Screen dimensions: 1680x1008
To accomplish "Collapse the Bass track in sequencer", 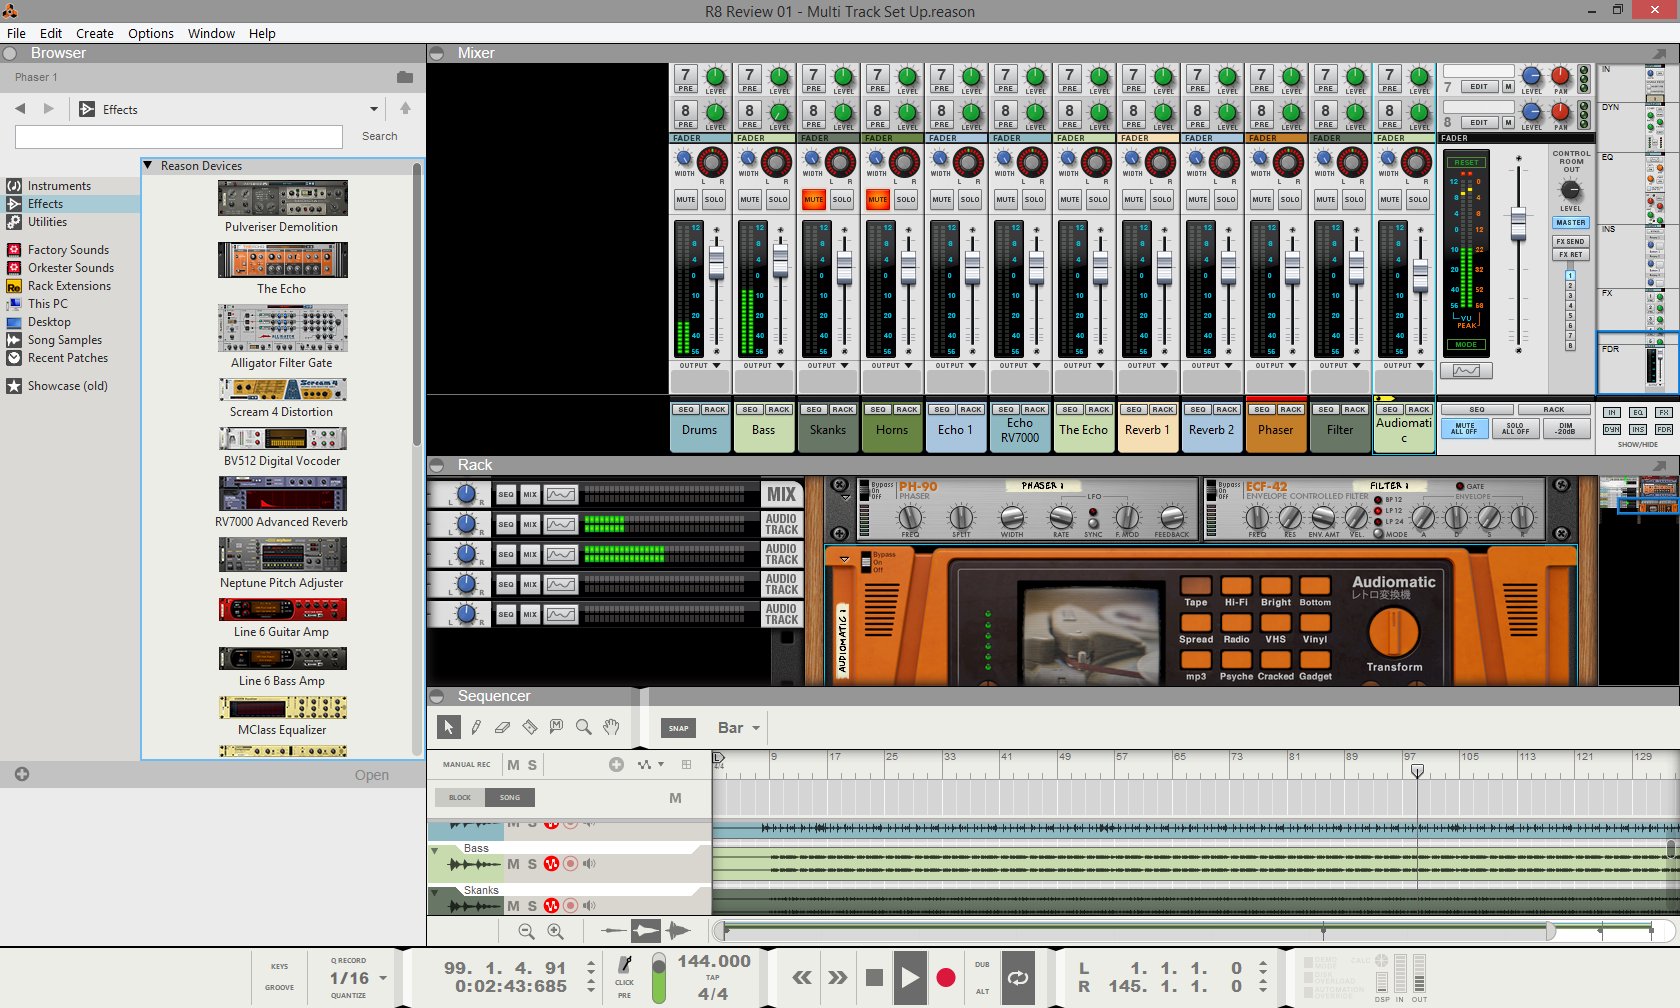I will [x=435, y=850].
